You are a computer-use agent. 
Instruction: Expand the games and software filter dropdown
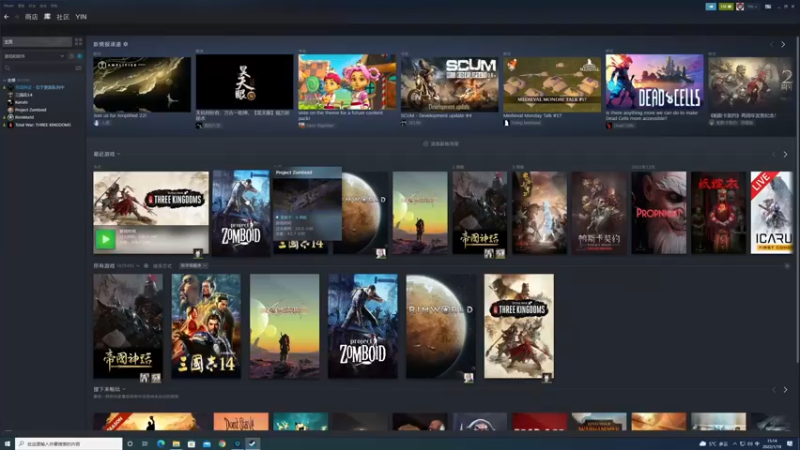pos(34,56)
